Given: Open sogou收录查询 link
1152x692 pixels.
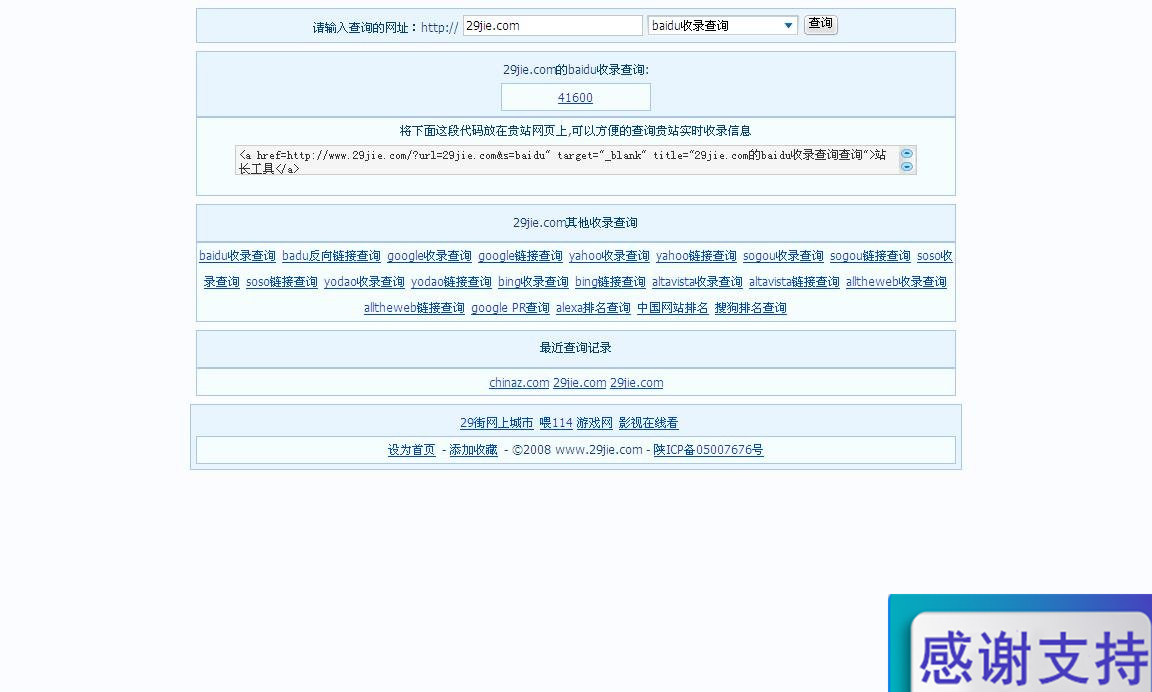Looking at the screenshot, I should tap(783, 256).
